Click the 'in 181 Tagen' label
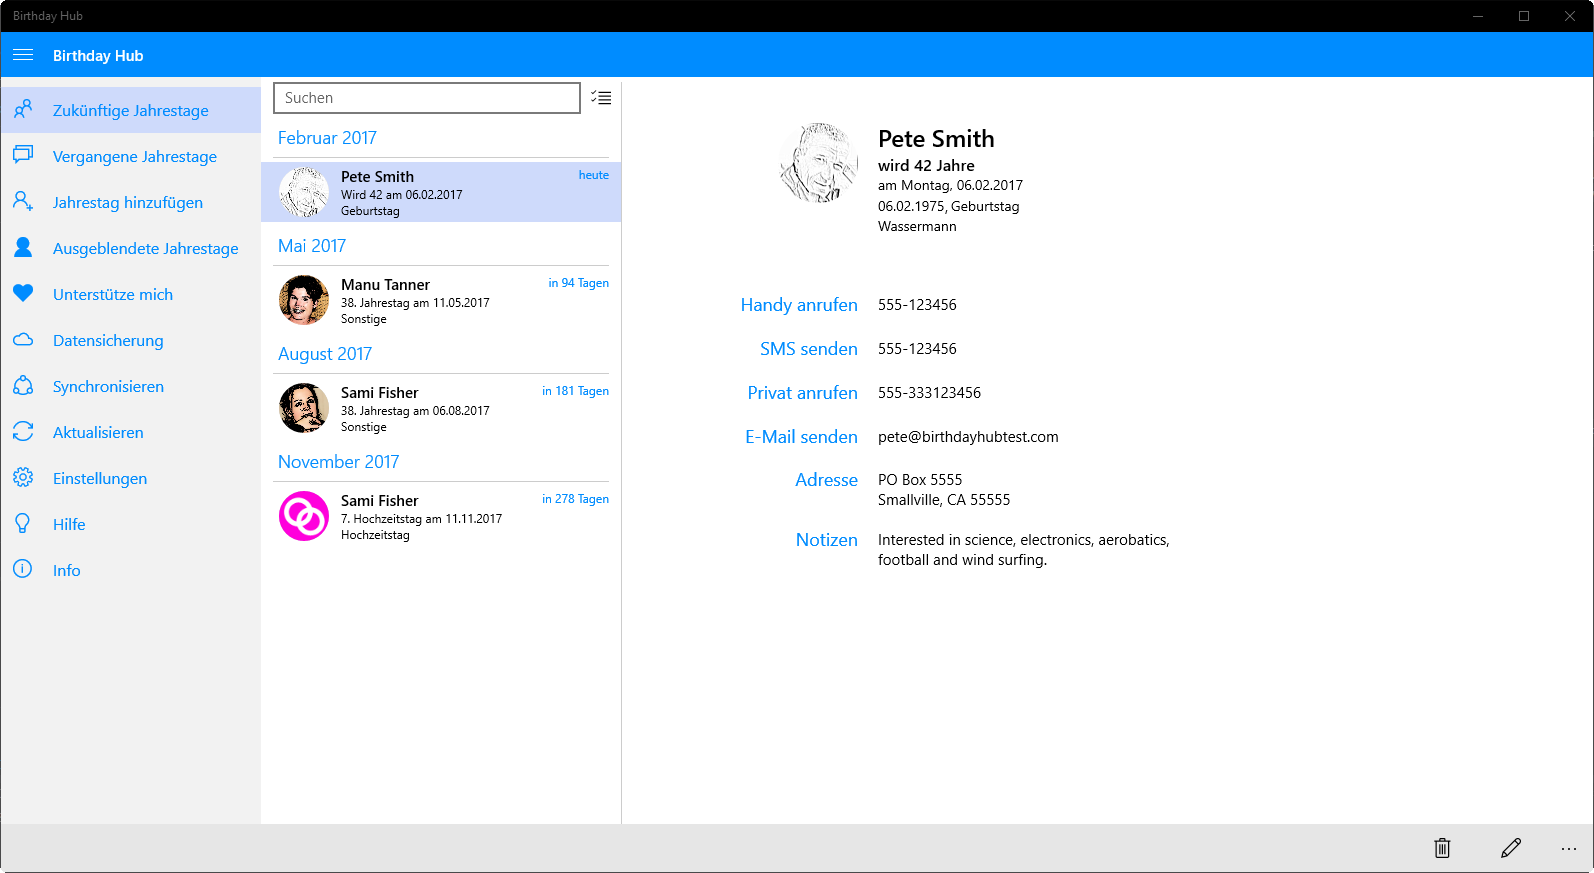1594x873 pixels. [x=576, y=391]
